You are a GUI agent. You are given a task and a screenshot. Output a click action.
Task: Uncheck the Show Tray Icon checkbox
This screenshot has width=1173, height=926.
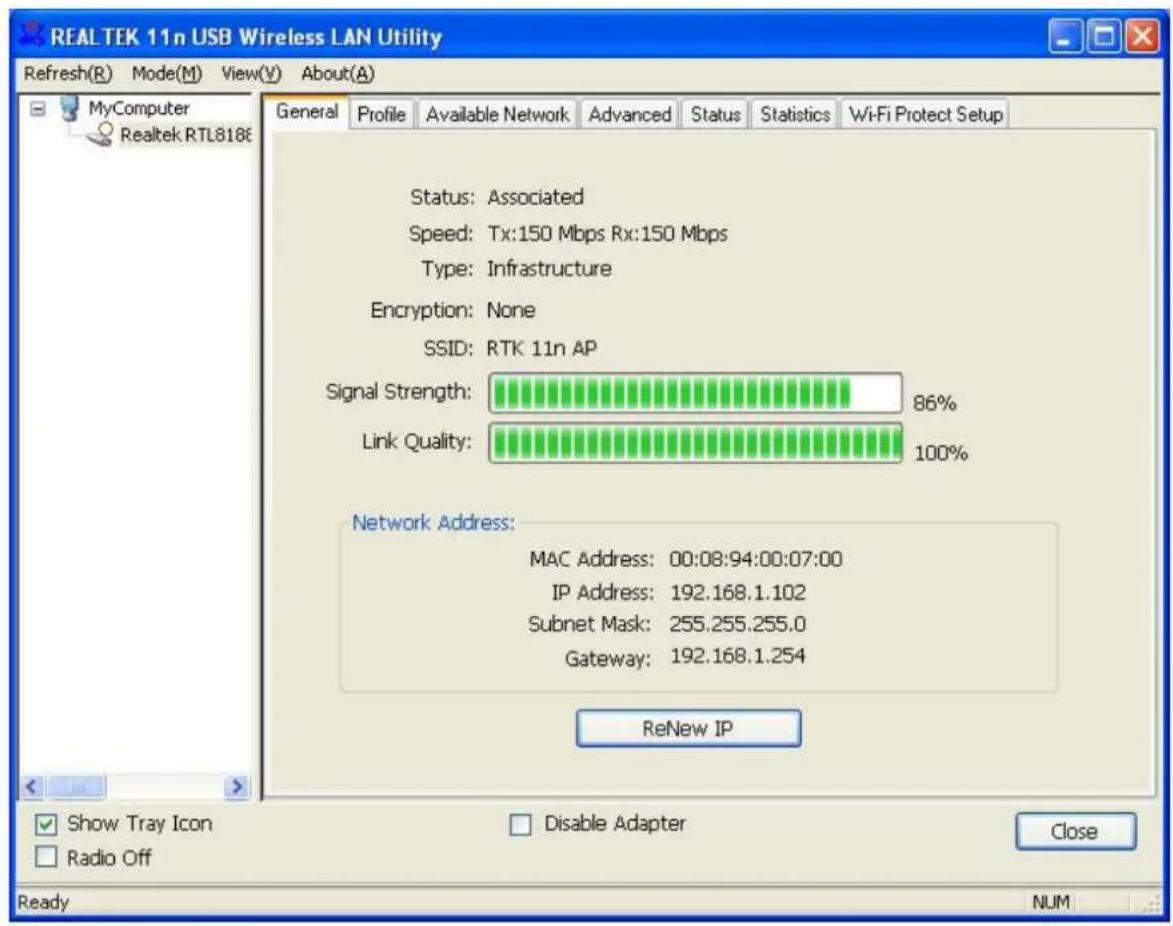[x=46, y=824]
